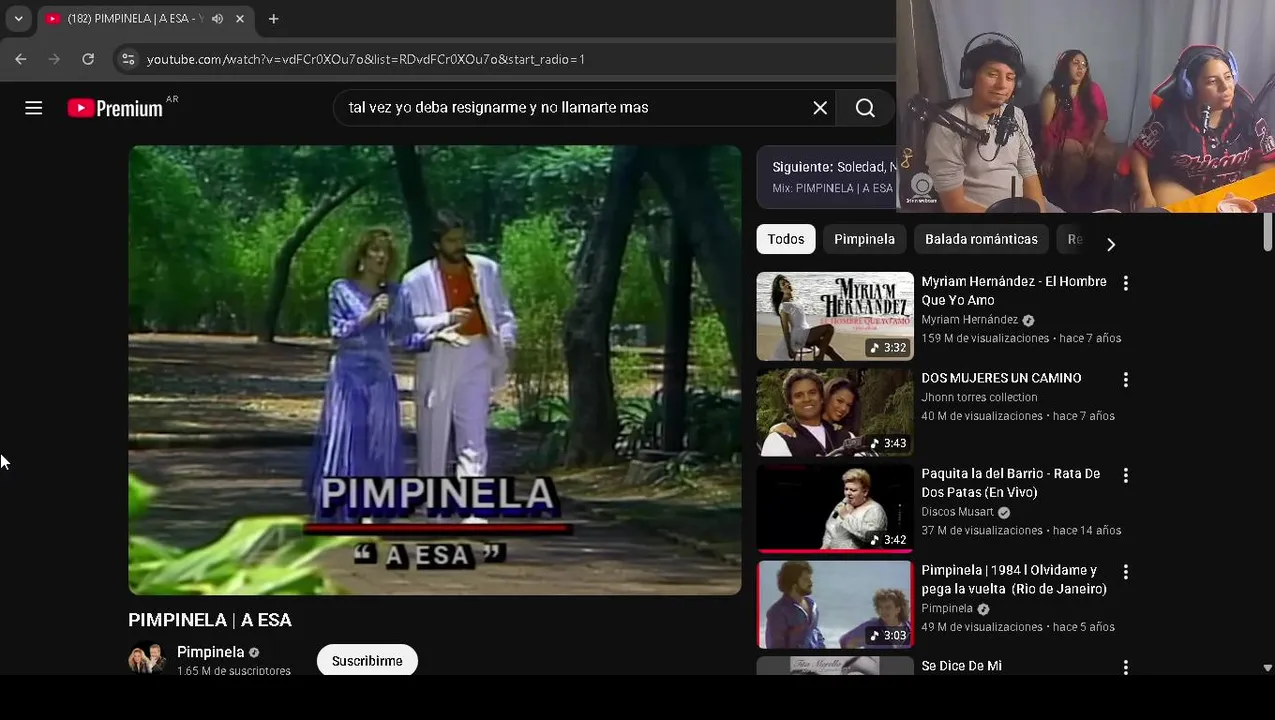Image resolution: width=1275 pixels, height=720 pixels.
Task: Open Pimpinela 1984 Olvidame title
Action: 1014,580
